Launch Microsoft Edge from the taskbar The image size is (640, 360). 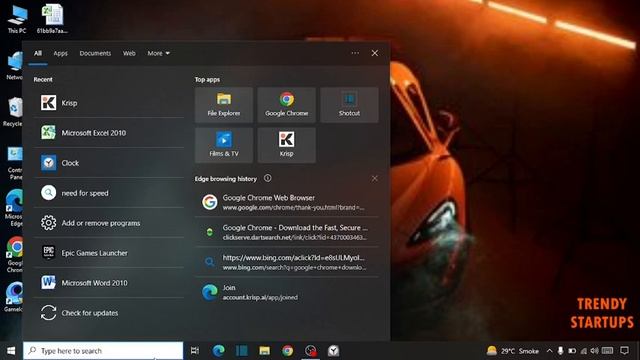click(218, 351)
